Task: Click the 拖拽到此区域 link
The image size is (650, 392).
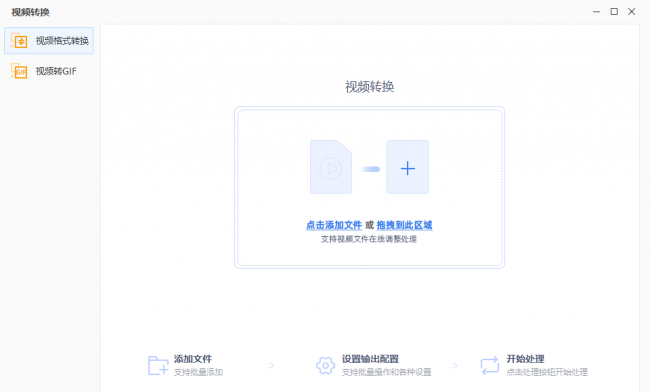Action: coord(405,225)
